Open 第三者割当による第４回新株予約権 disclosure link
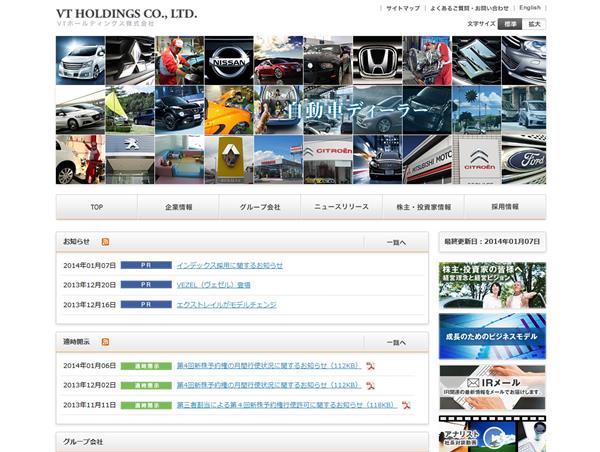The image size is (600, 452). point(287,405)
